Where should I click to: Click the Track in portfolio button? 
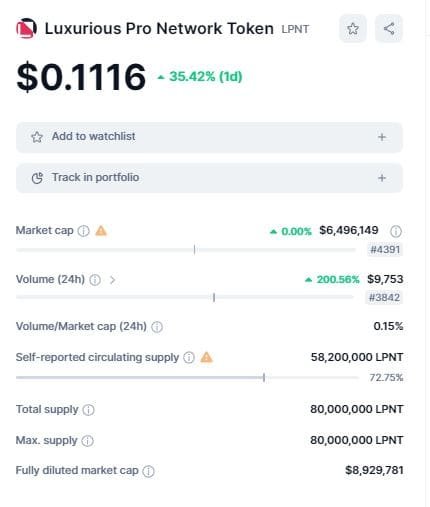point(209,178)
